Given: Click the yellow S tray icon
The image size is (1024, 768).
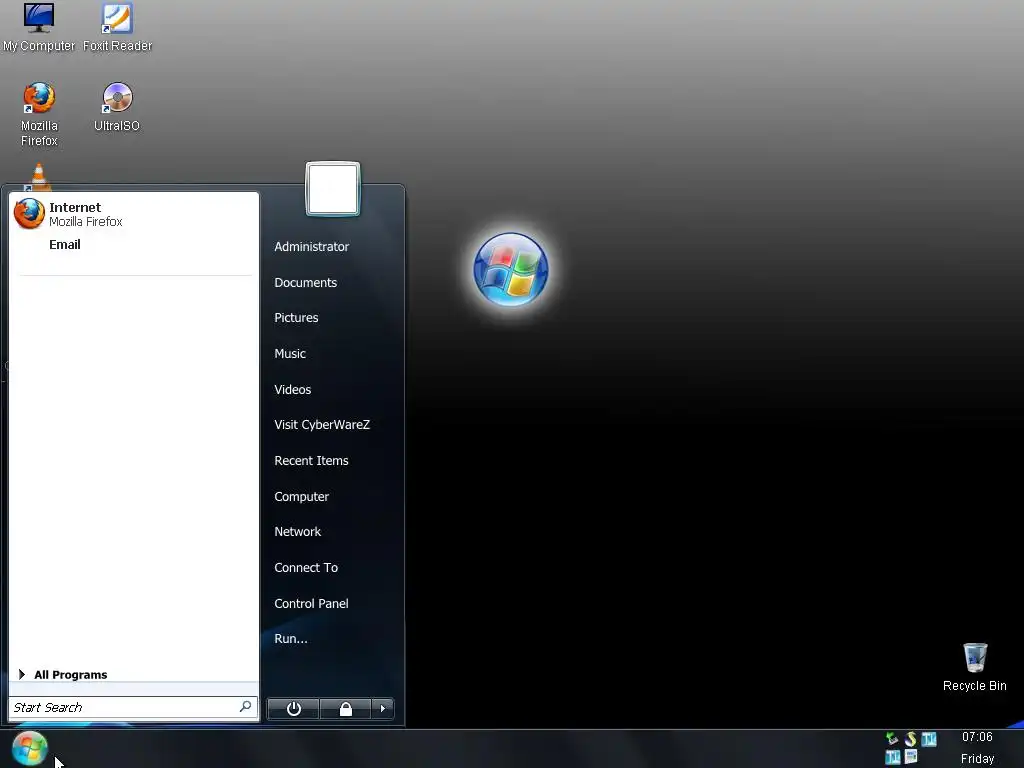Looking at the screenshot, I should coord(910,739).
